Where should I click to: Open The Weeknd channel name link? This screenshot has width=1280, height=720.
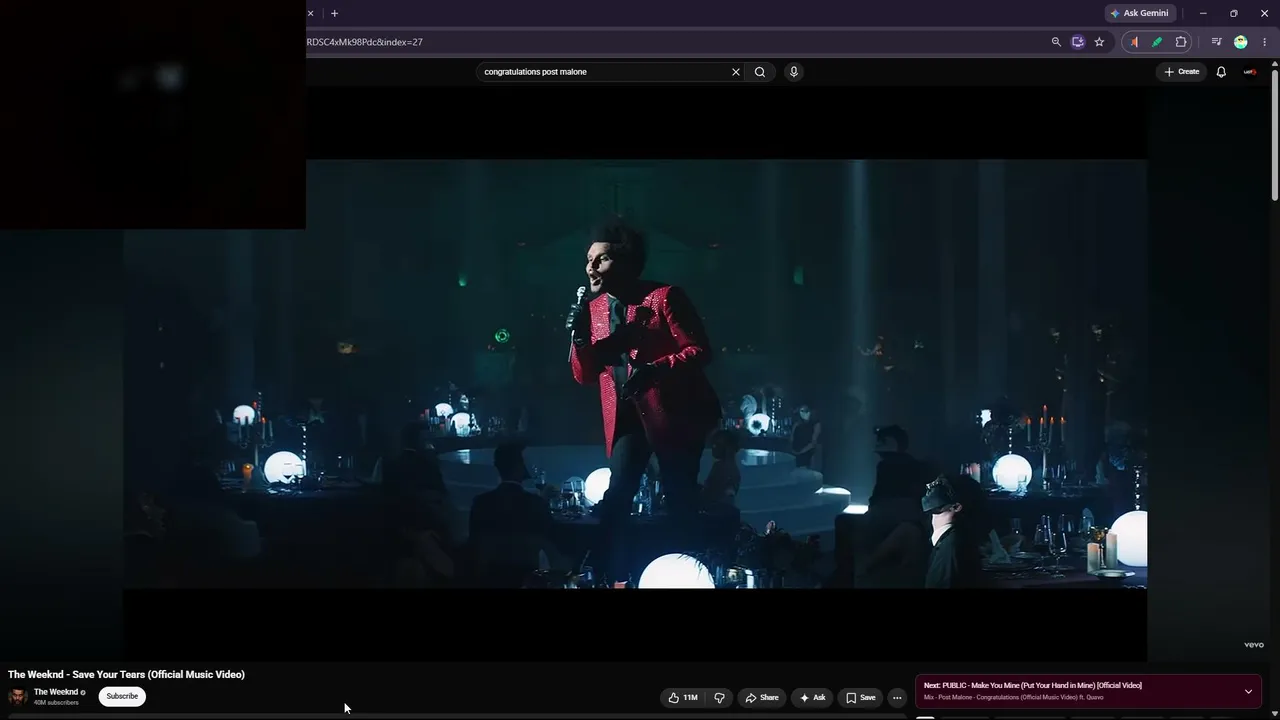point(56,692)
